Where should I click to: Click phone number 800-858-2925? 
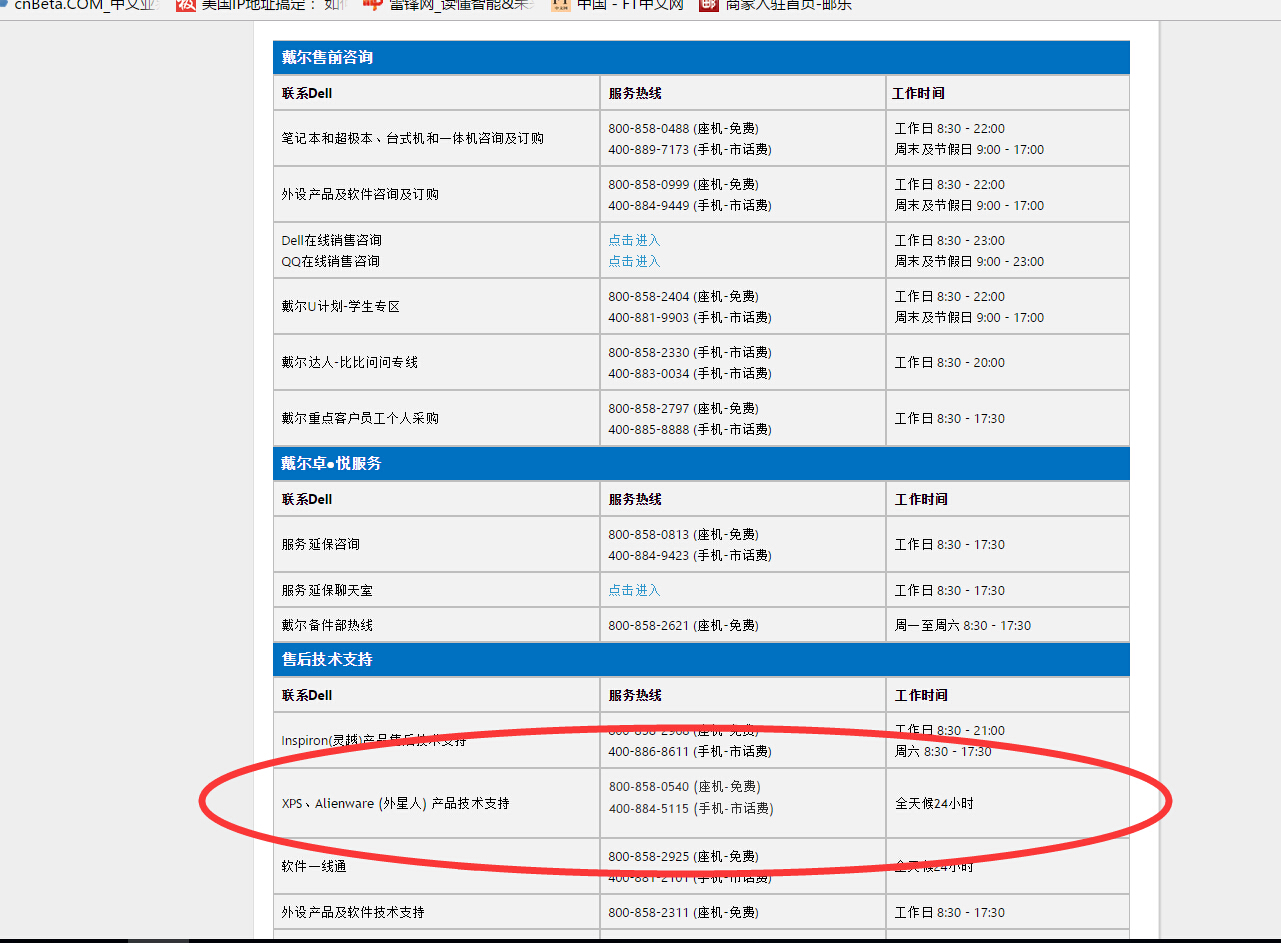[x=649, y=856]
